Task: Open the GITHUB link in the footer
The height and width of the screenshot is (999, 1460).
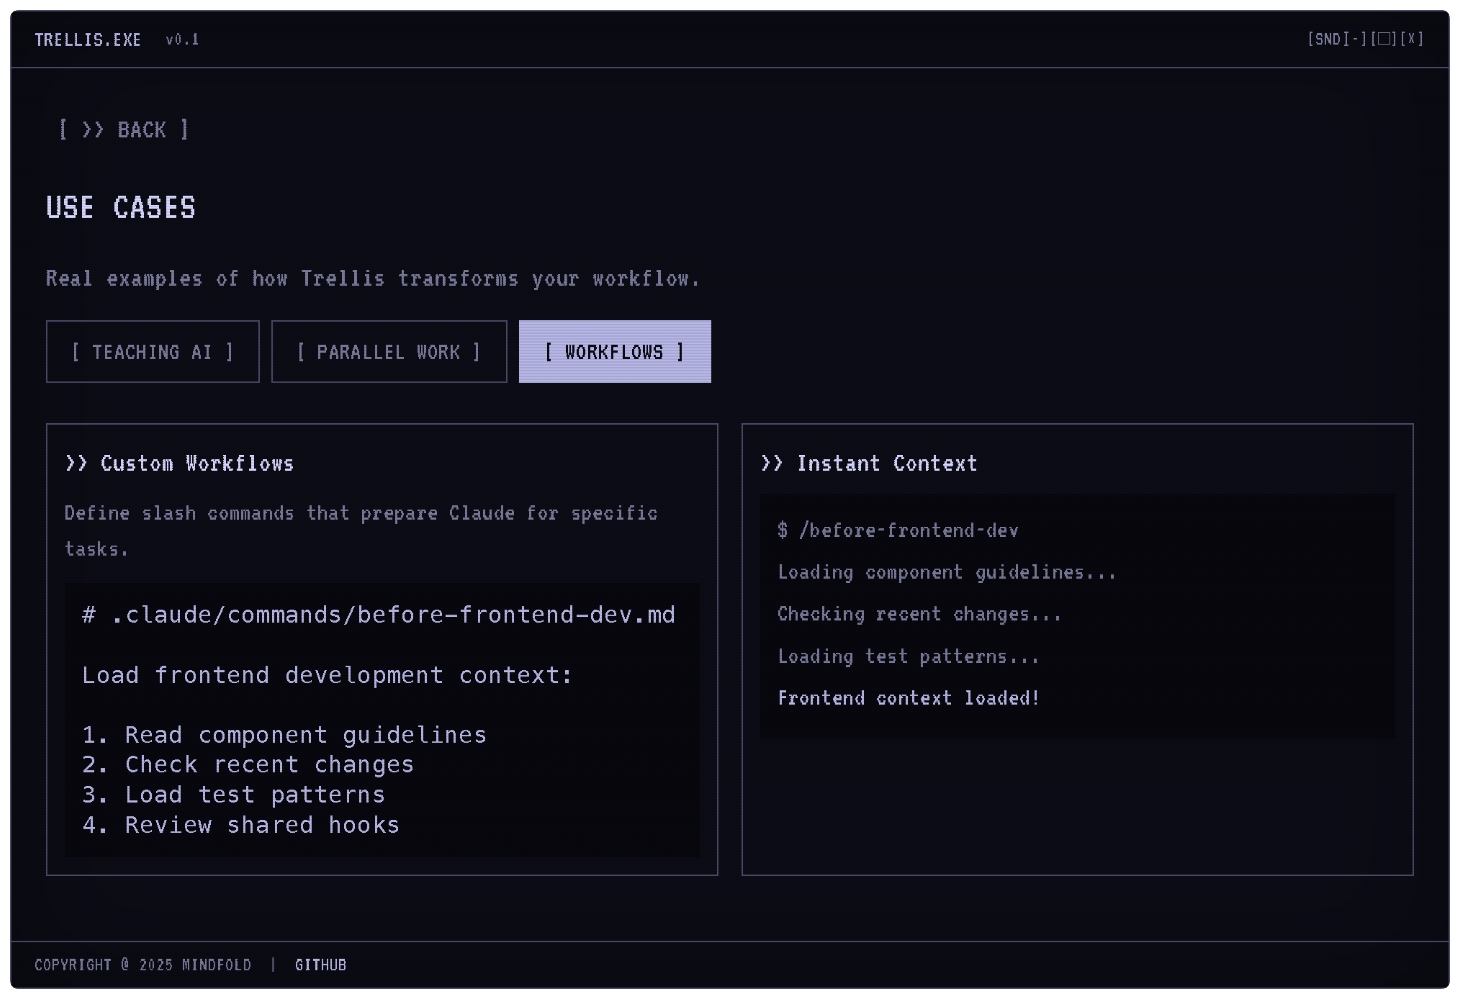Action: 320,965
